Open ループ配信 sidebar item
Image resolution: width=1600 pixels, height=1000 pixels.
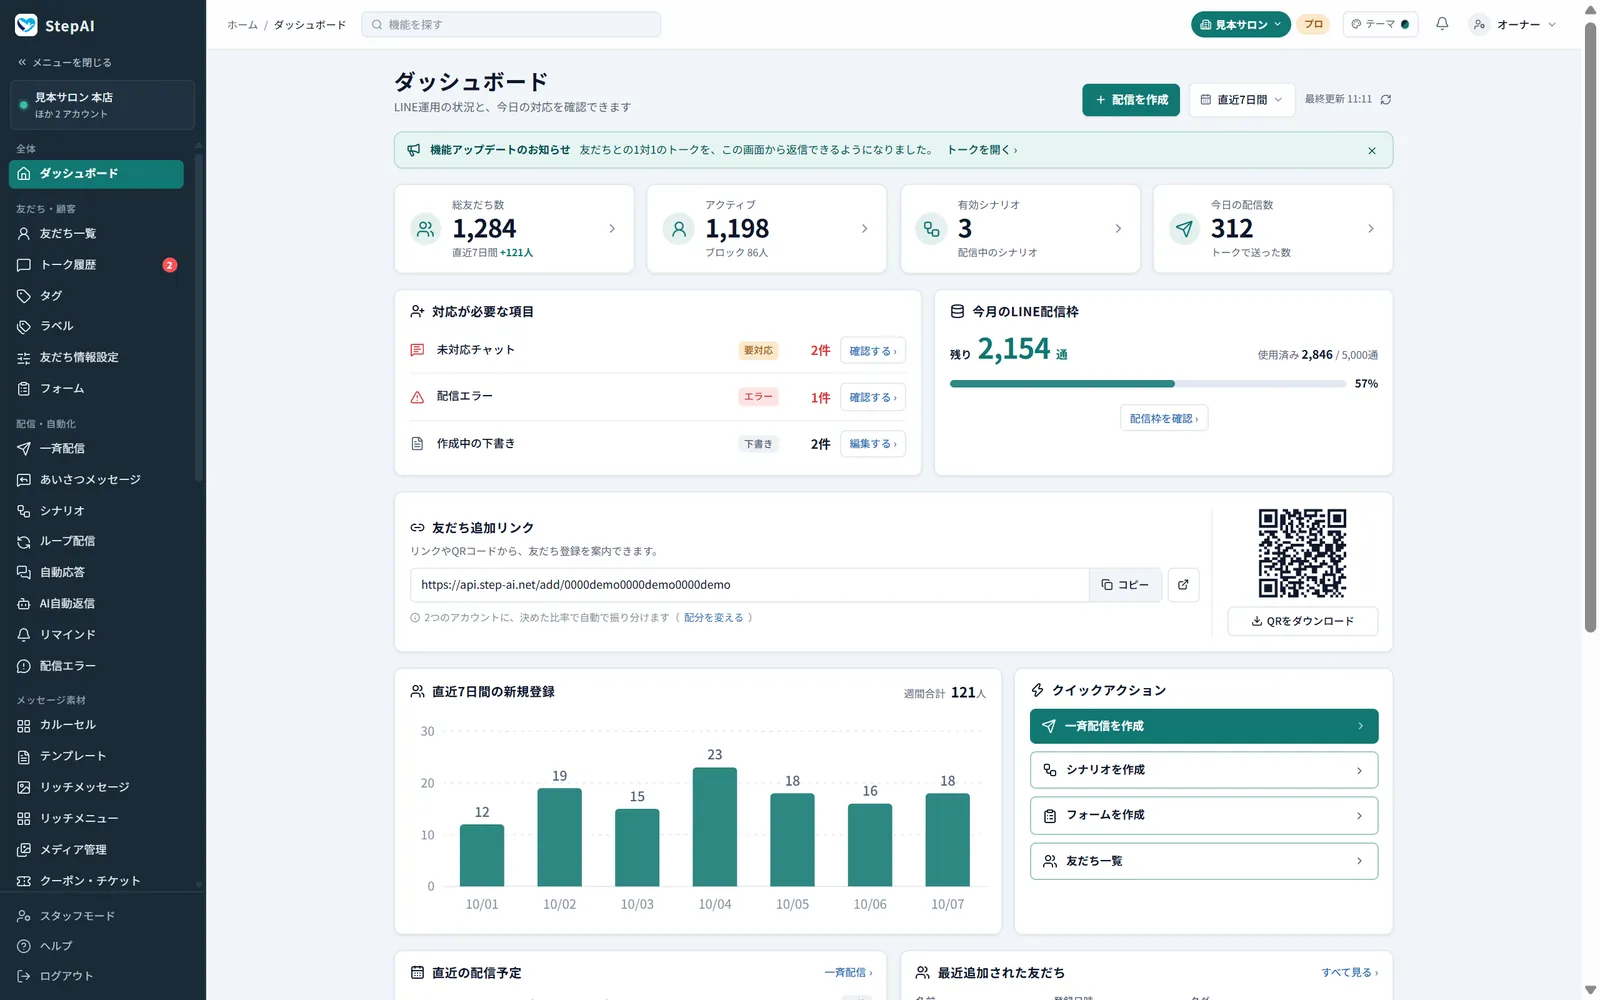pos(96,541)
